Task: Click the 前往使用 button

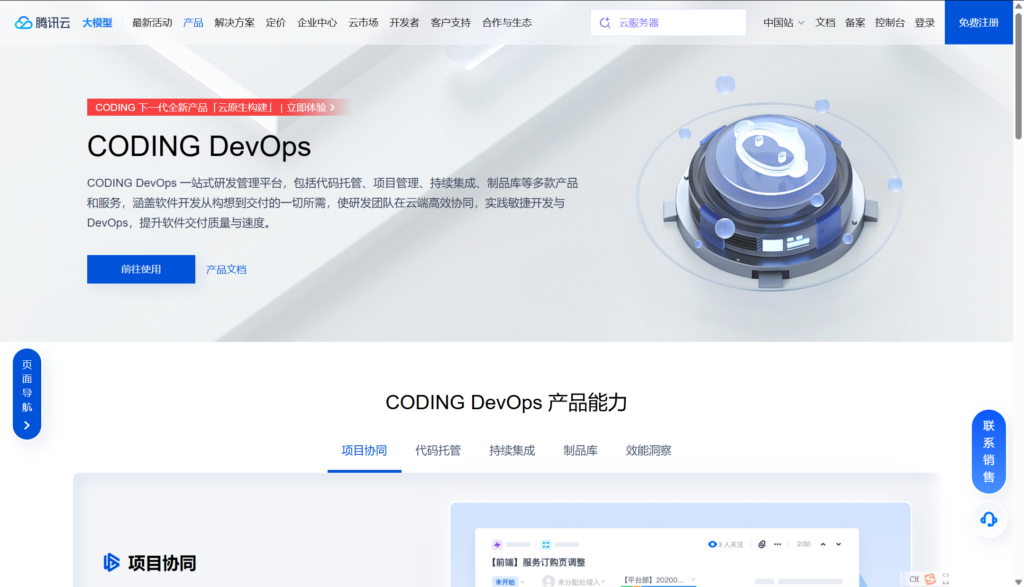Action: [x=141, y=269]
